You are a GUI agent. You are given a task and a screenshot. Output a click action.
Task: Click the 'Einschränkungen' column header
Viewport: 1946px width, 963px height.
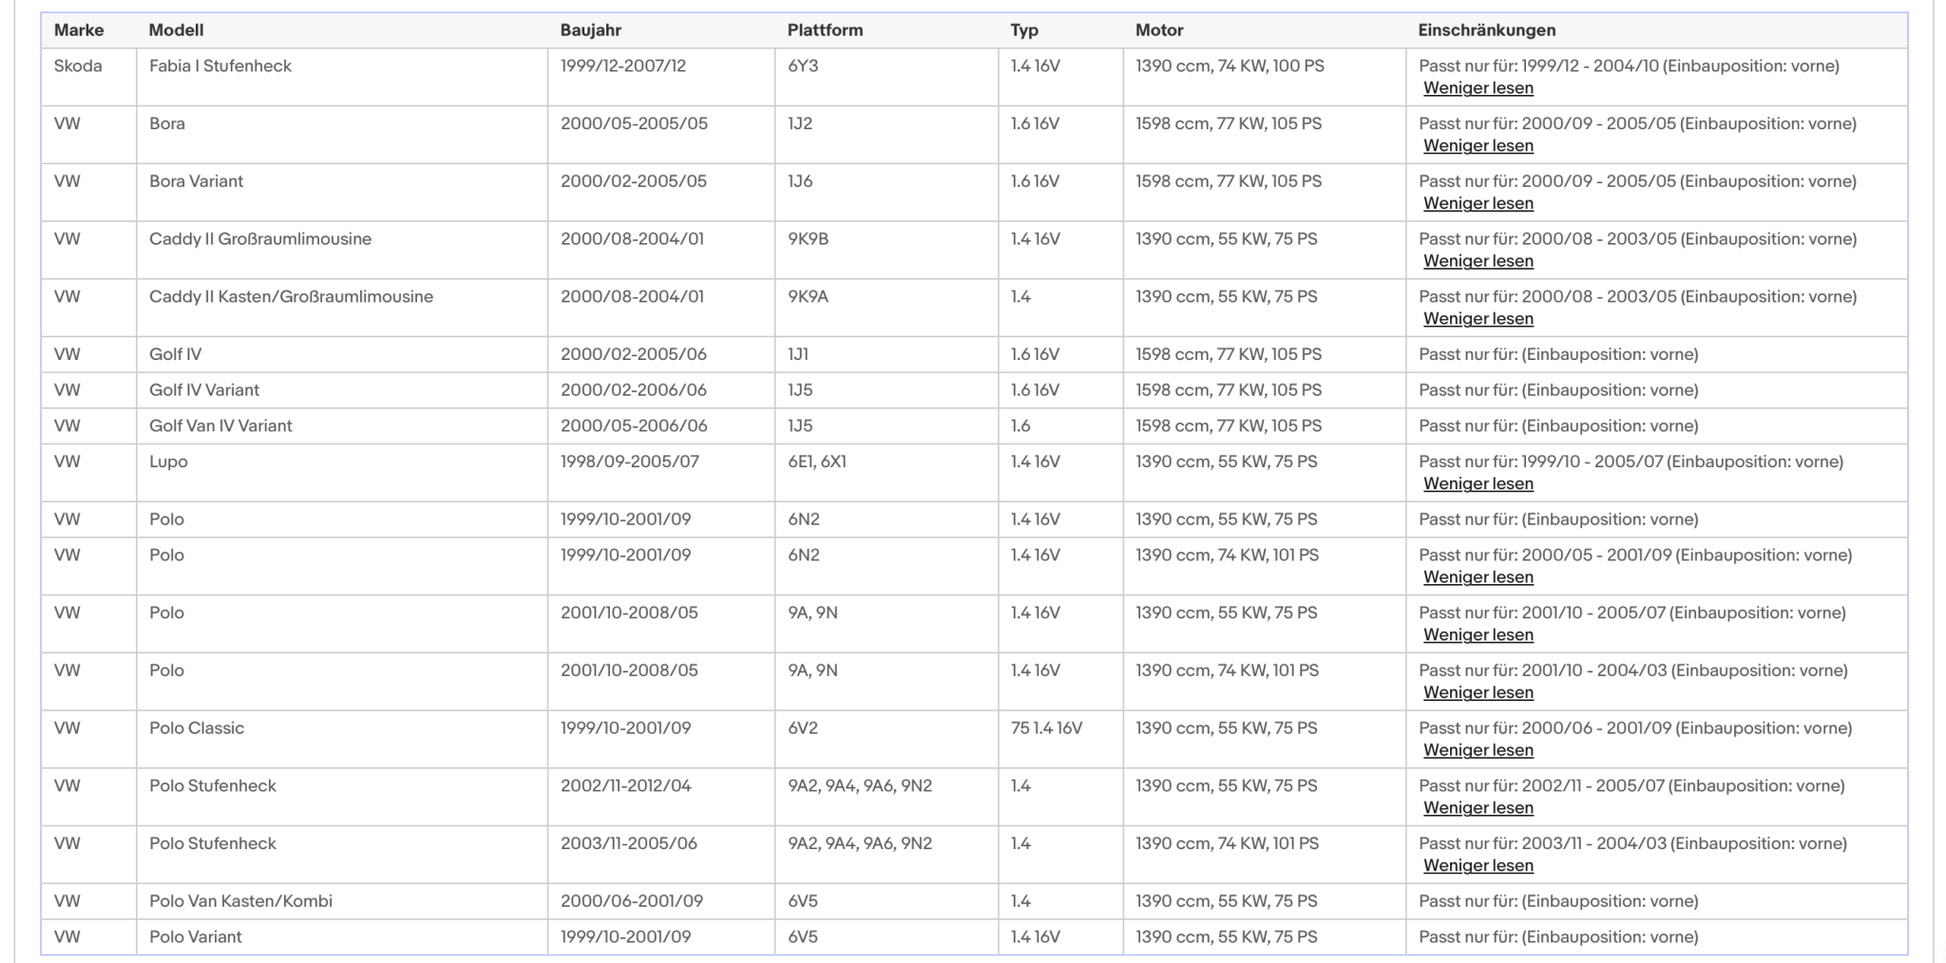tap(1486, 30)
